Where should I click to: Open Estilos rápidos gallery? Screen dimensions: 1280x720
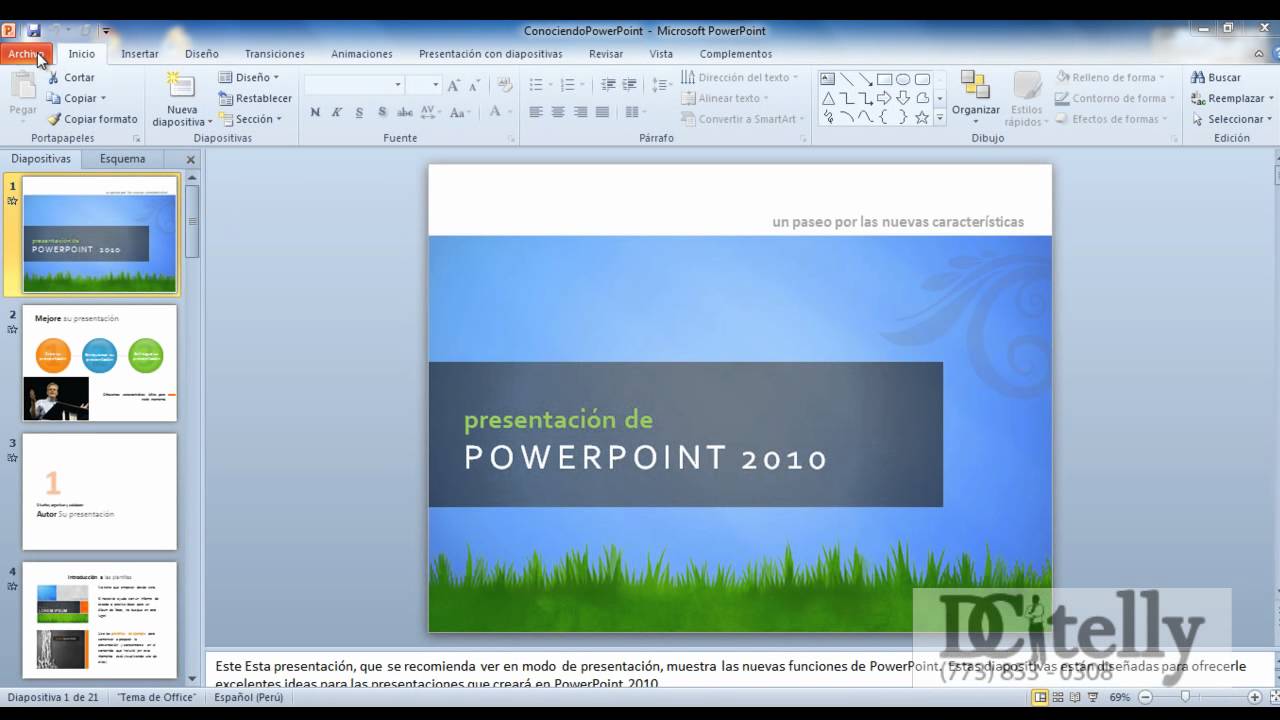coord(1026,98)
